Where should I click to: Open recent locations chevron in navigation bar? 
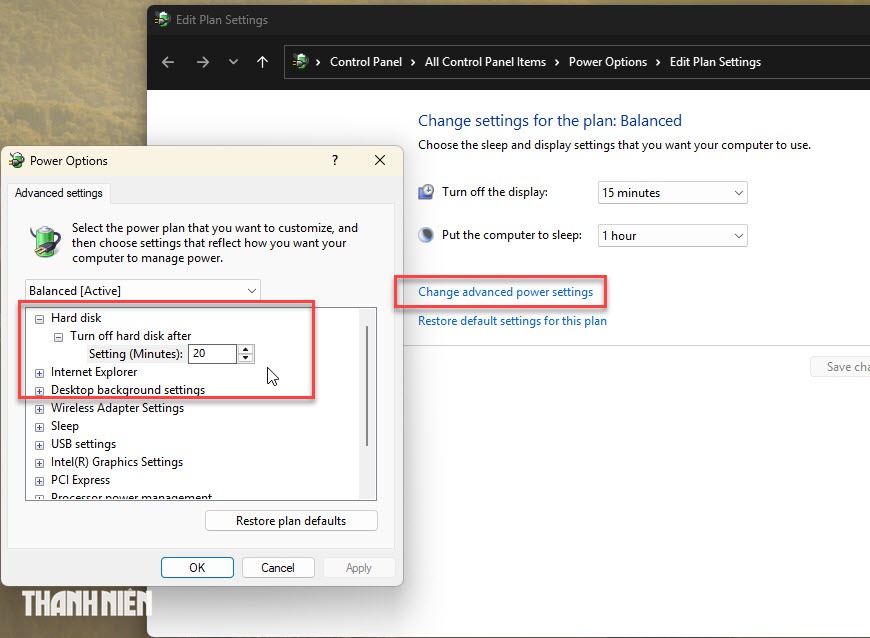[234, 62]
